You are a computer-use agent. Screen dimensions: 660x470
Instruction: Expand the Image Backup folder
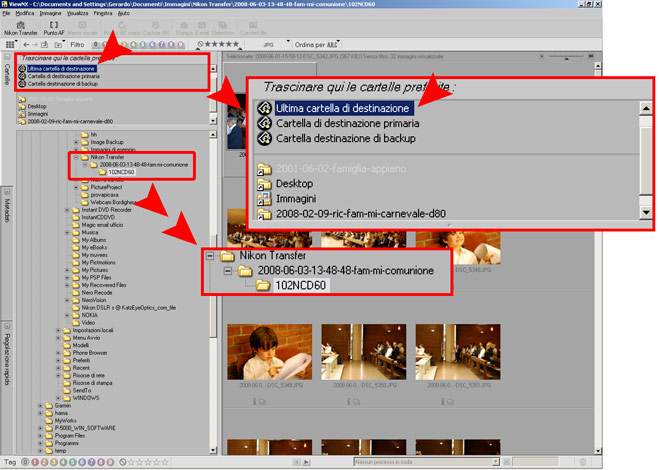tap(76, 142)
